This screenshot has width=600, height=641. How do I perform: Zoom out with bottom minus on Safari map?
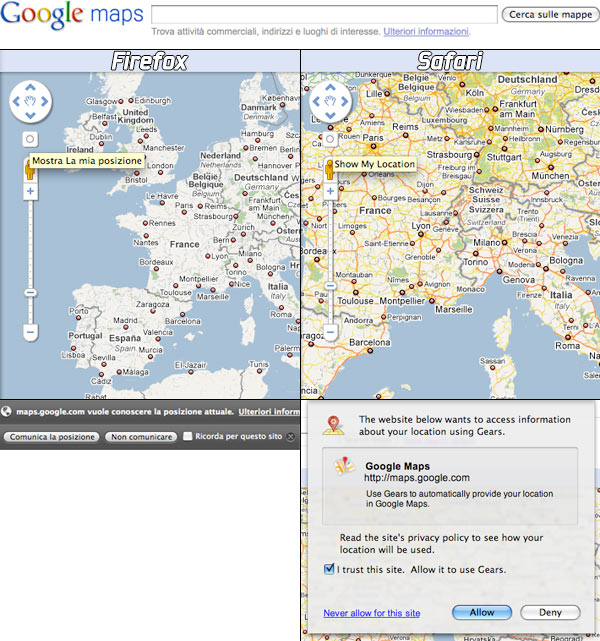tap(331, 331)
